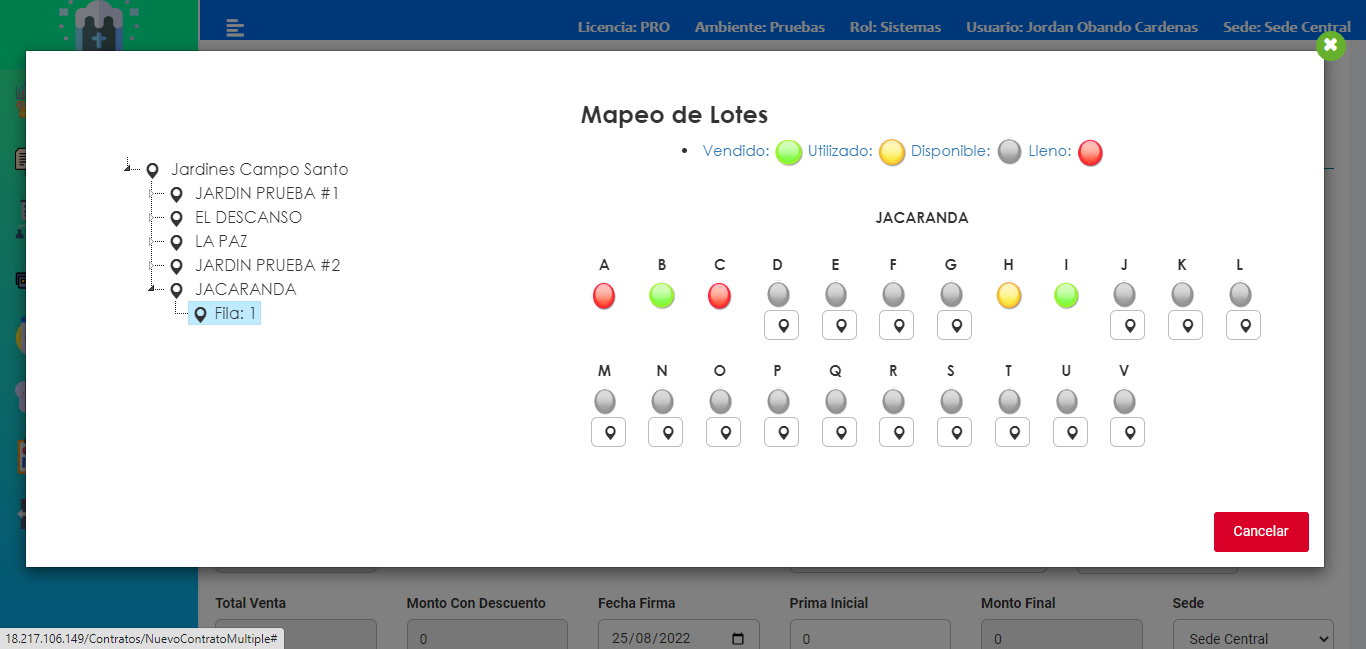Click the yellow light under lot H
The image size is (1366, 649).
pos(1009,296)
